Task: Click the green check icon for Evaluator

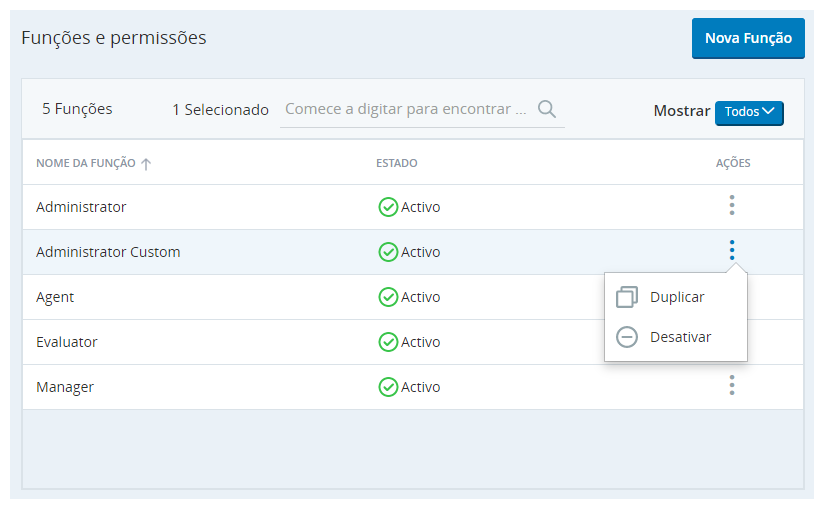Action: 388,342
